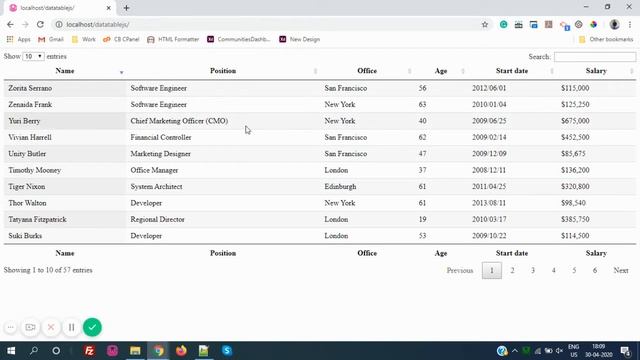Show hidden tray icons chevron
The width and height of the screenshot is (640, 360).
[x=515, y=351]
